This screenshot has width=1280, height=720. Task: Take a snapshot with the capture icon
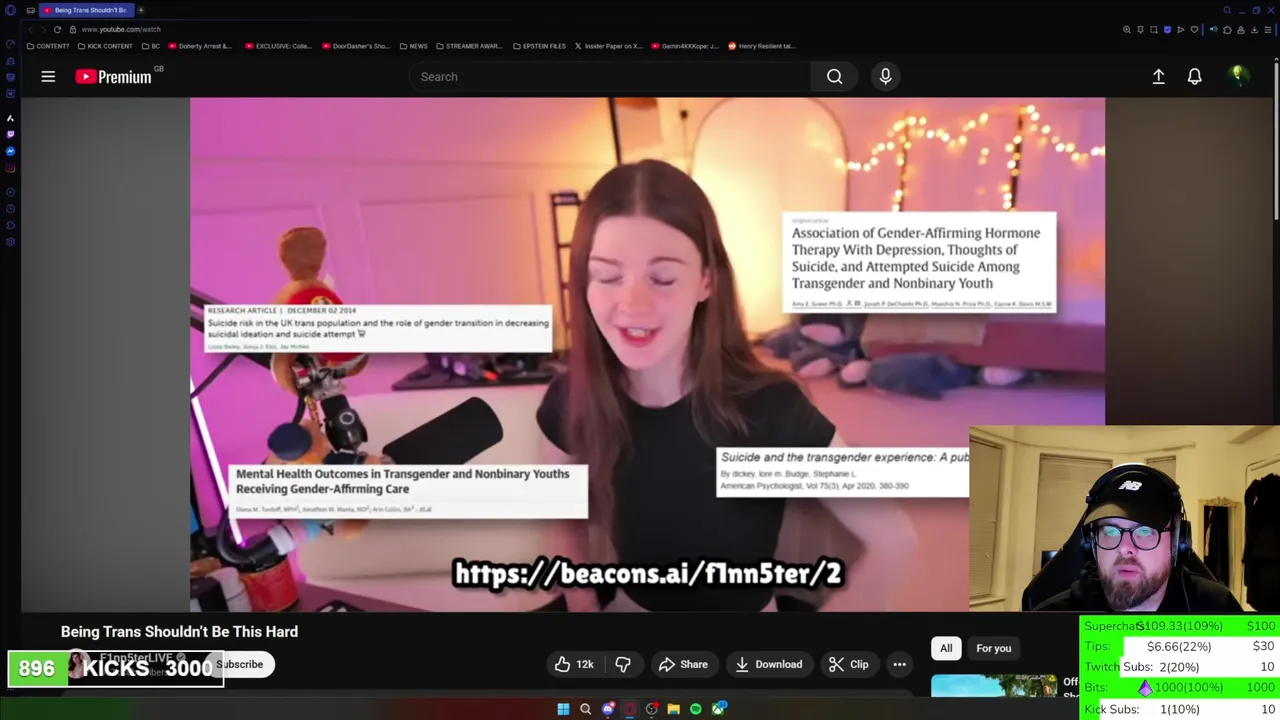pyautogui.click(x=1154, y=30)
